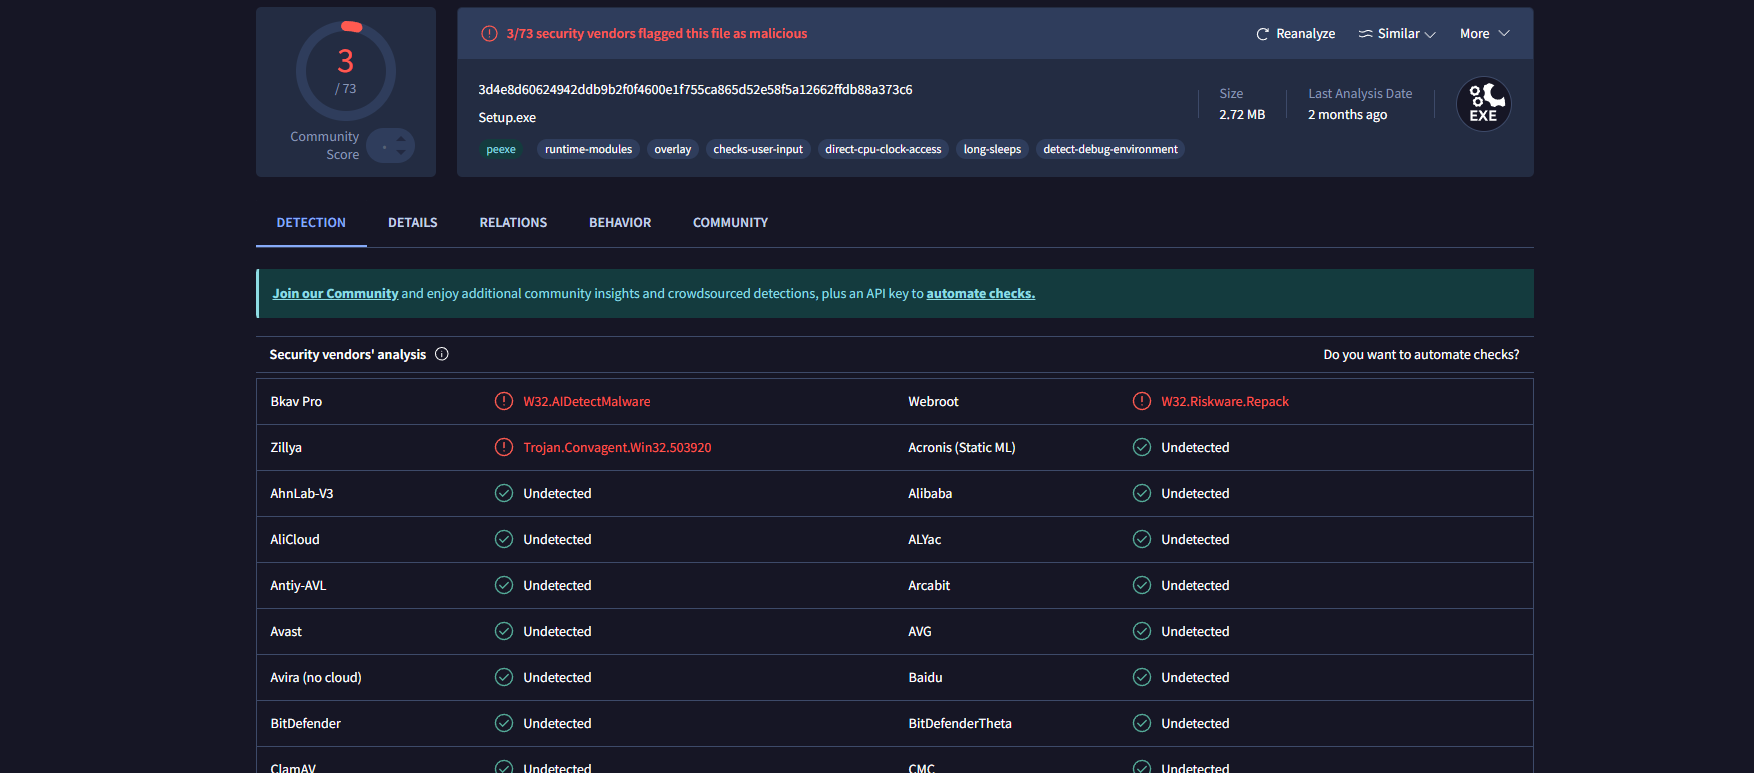Click the alert icon next to W32.Riskware.Repack
The height and width of the screenshot is (773, 1754).
coord(1142,401)
